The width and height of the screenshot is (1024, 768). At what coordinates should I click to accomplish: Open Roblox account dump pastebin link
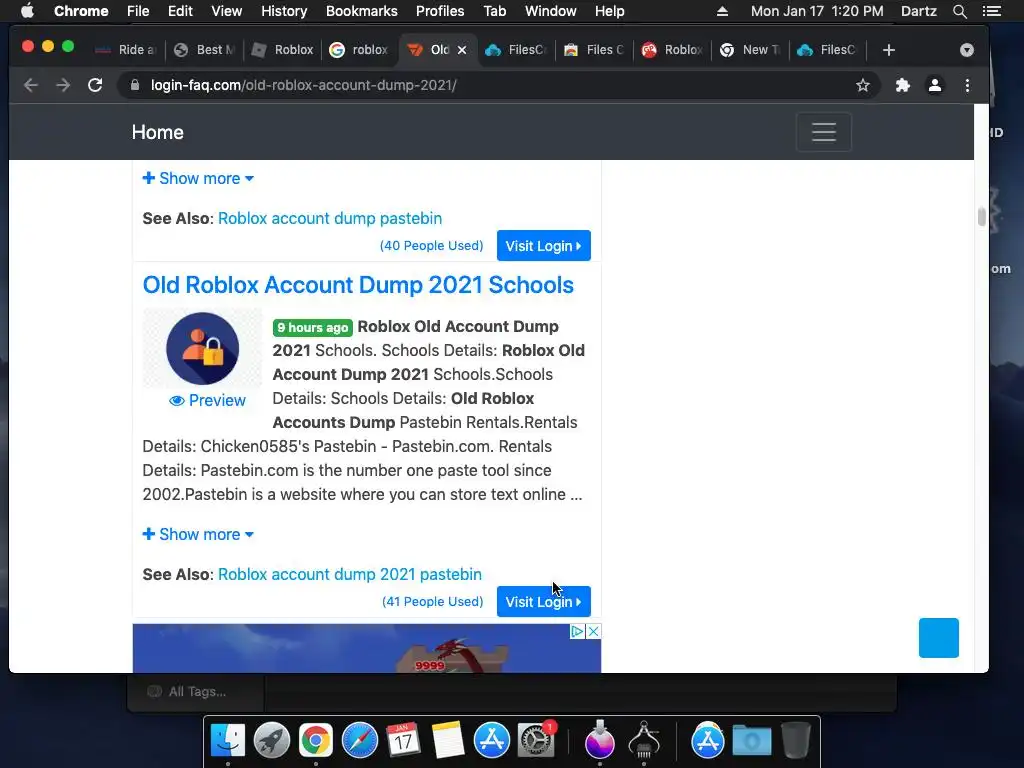point(330,218)
